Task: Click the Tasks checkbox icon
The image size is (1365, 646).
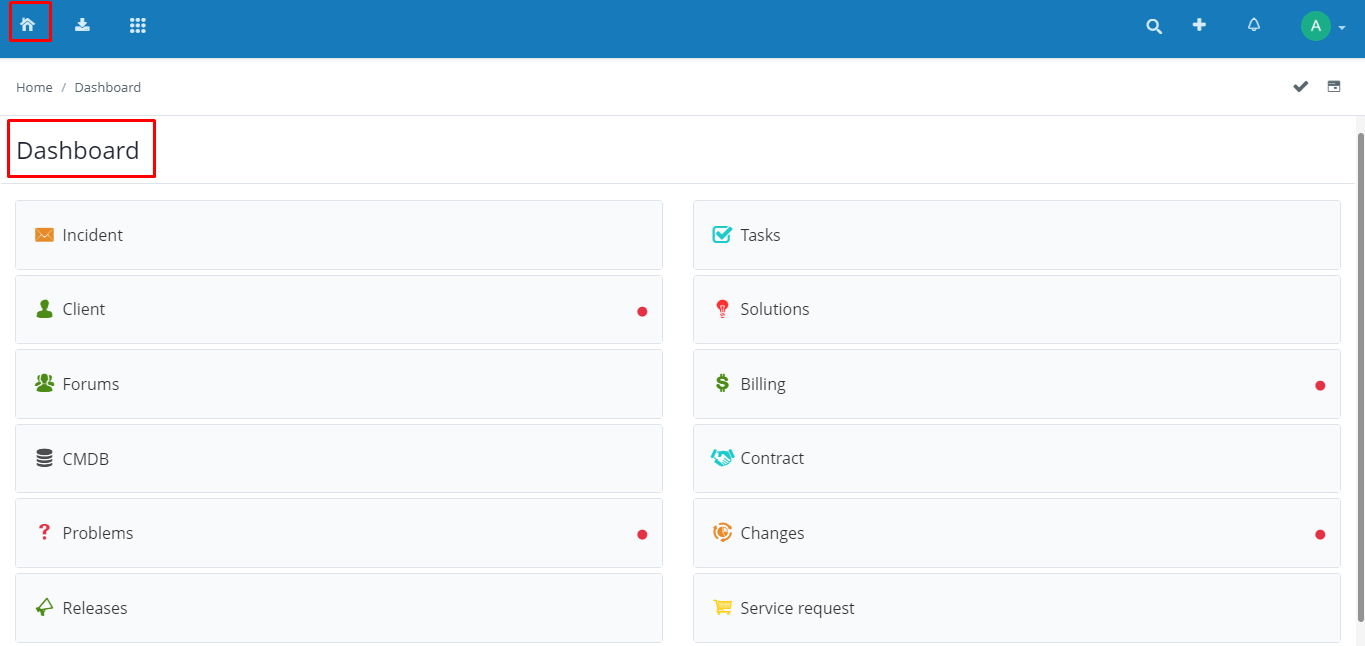Action: (x=722, y=234)
